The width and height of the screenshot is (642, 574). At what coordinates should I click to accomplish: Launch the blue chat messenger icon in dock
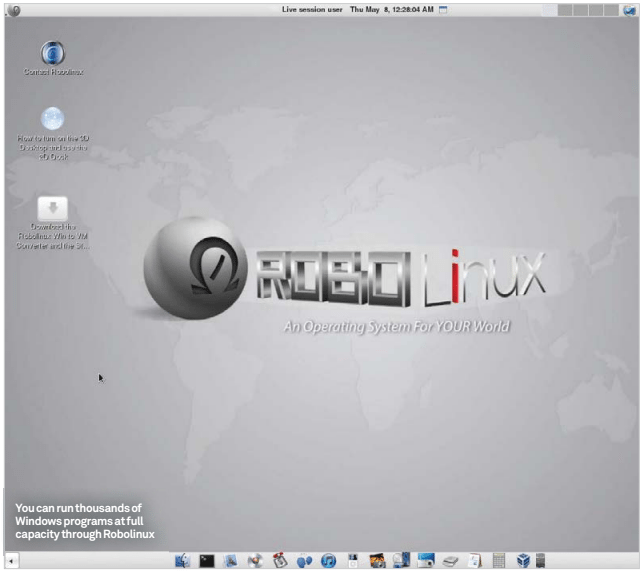(304, 561)
